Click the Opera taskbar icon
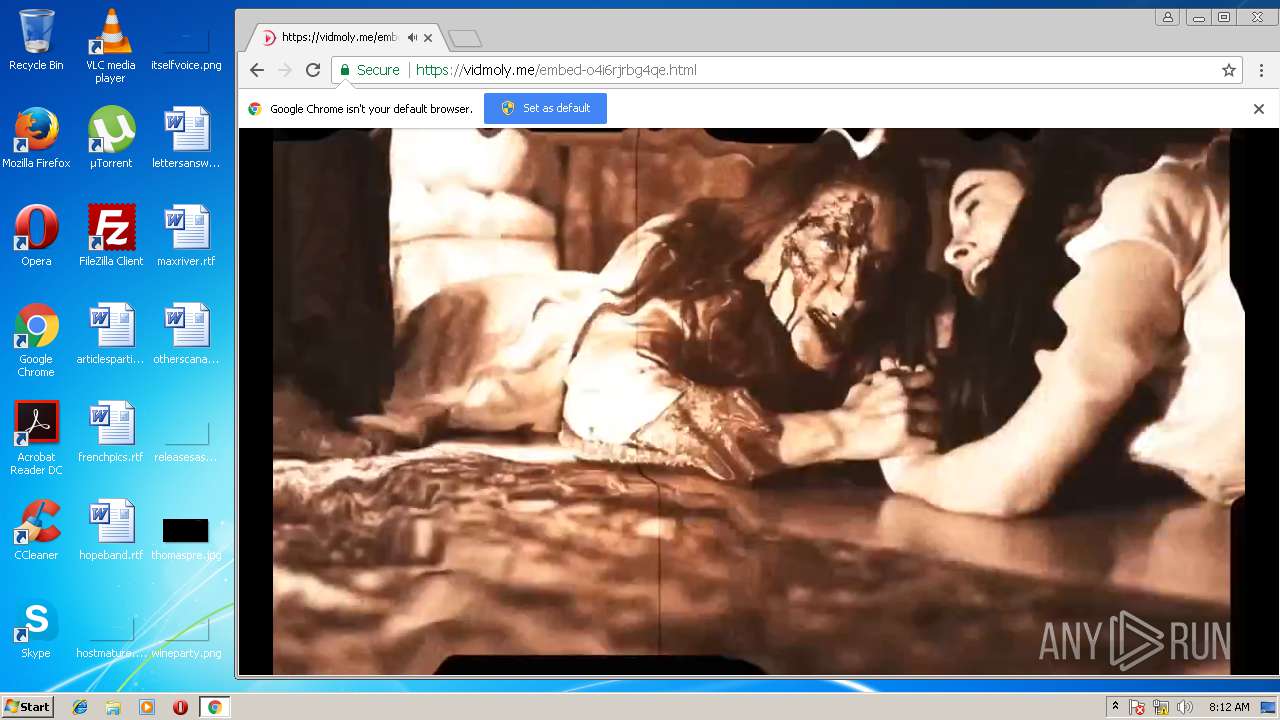 click(180, 707)
